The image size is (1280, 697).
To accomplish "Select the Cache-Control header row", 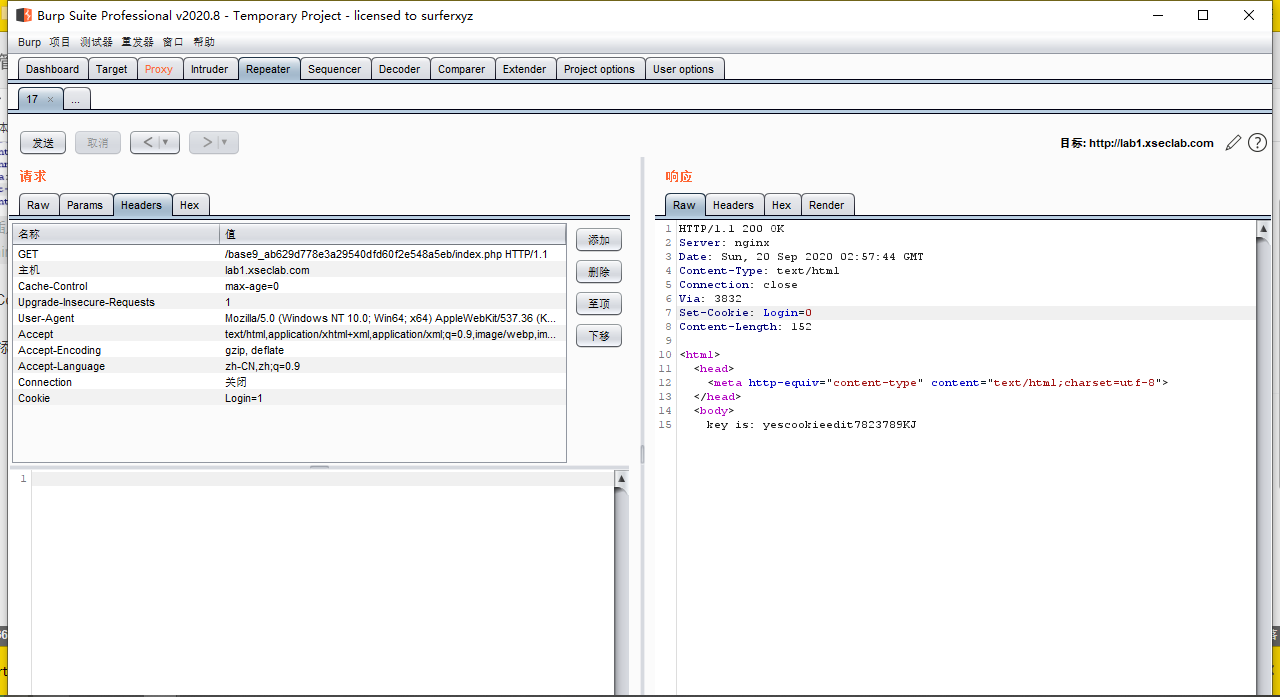I will point(289,286).
